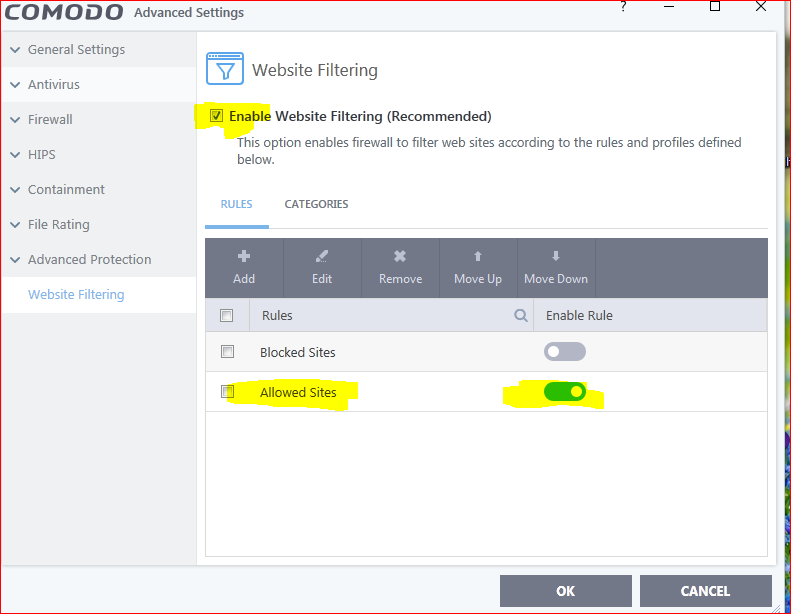Expand the File Rating section chevron
The height and width of the screenshot is (614, 791).
click(15, 225)
